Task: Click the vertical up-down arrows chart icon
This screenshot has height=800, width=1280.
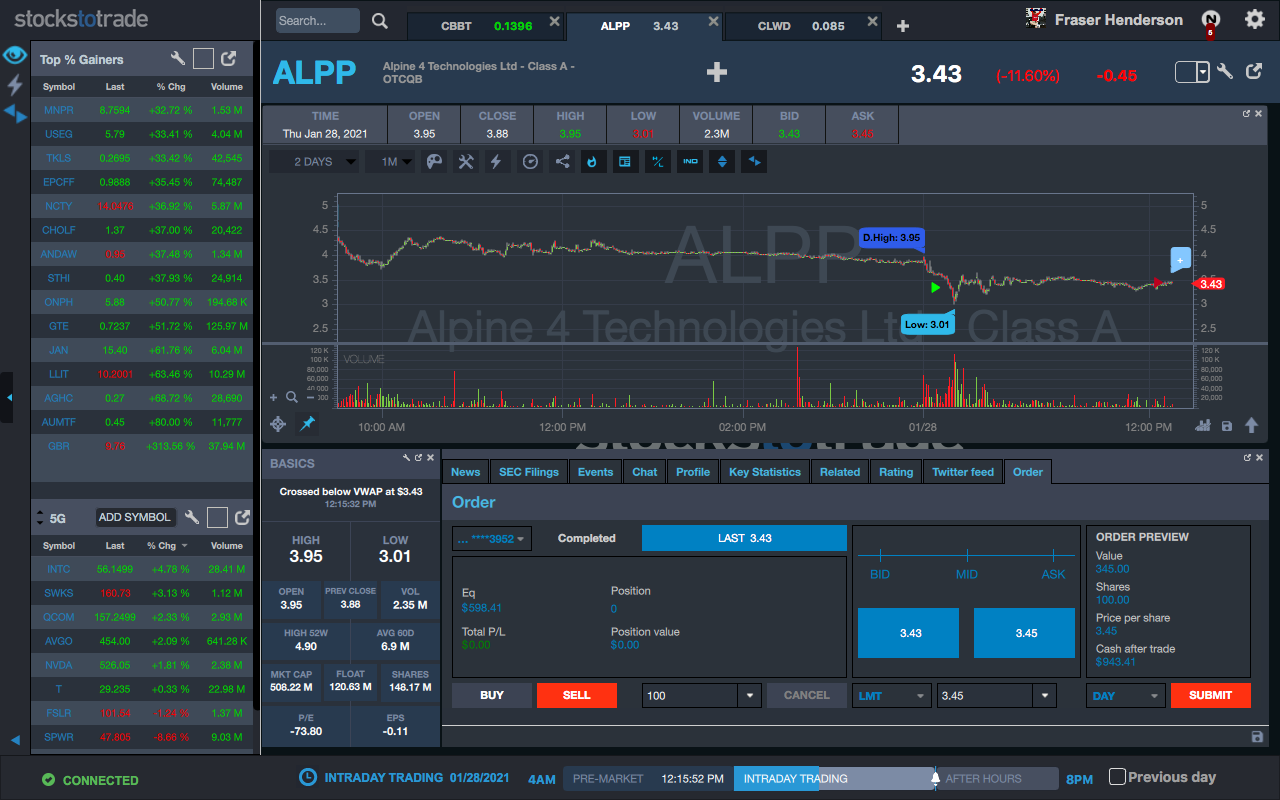Action: 722,161
